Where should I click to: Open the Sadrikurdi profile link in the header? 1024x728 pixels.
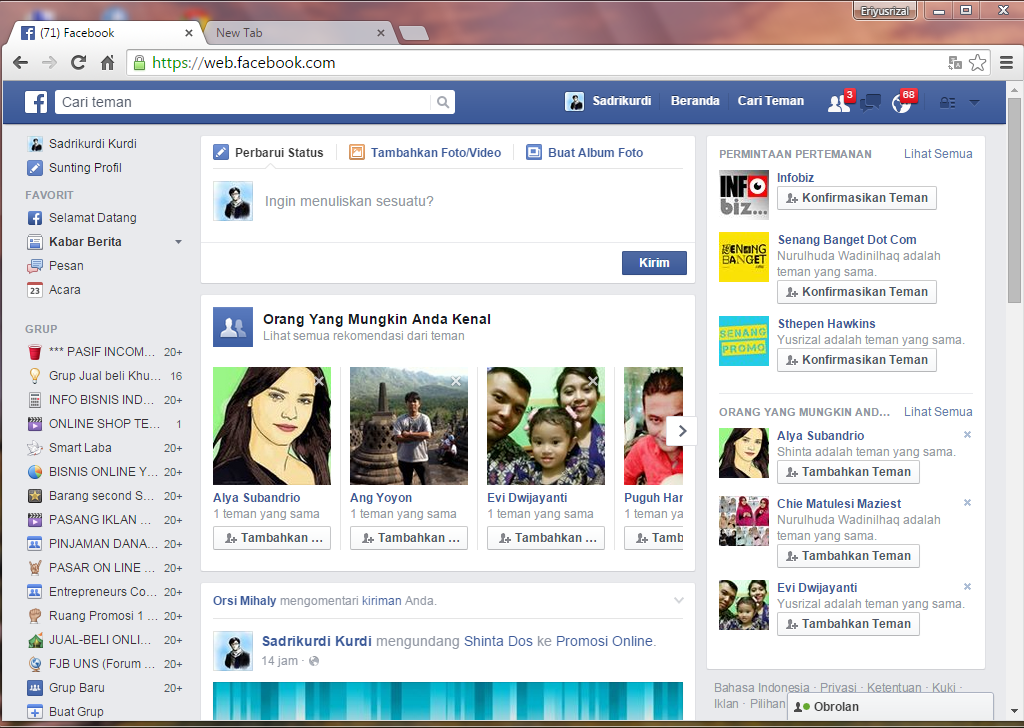pyautogui.click(x=608, y=101)
